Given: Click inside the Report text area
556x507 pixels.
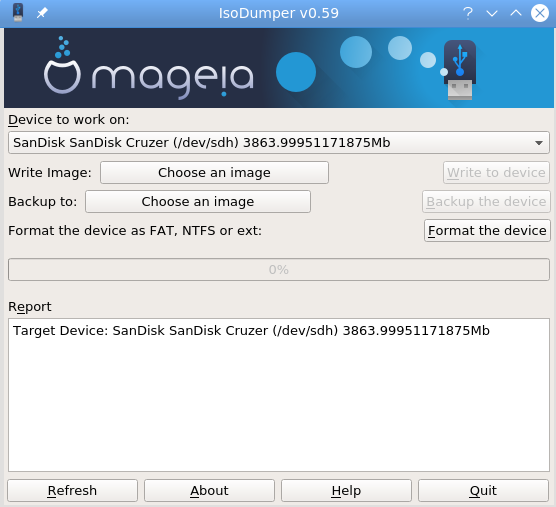Looking at the screenshot, I should 279,395.
